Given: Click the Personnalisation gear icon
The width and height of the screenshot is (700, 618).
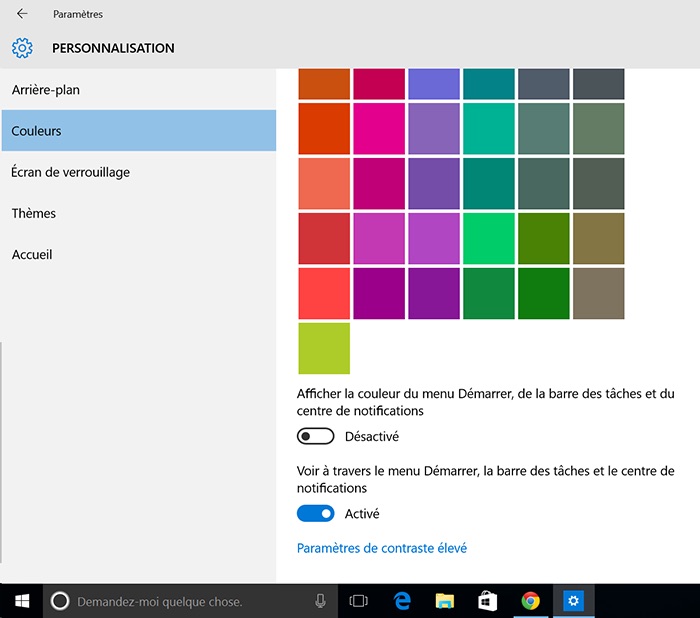Looking at the screenshot, I should (22, 48).
